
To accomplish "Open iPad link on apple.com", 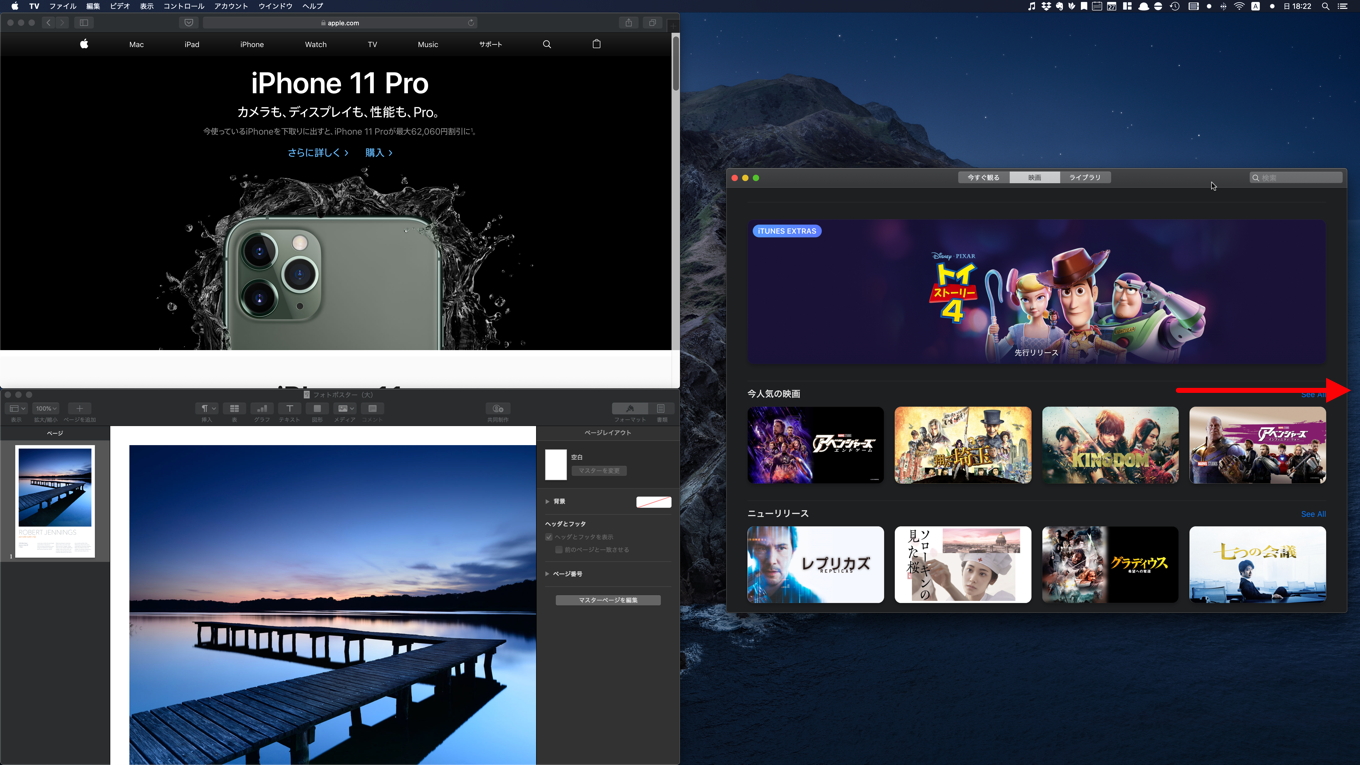I will click(192, 44).
